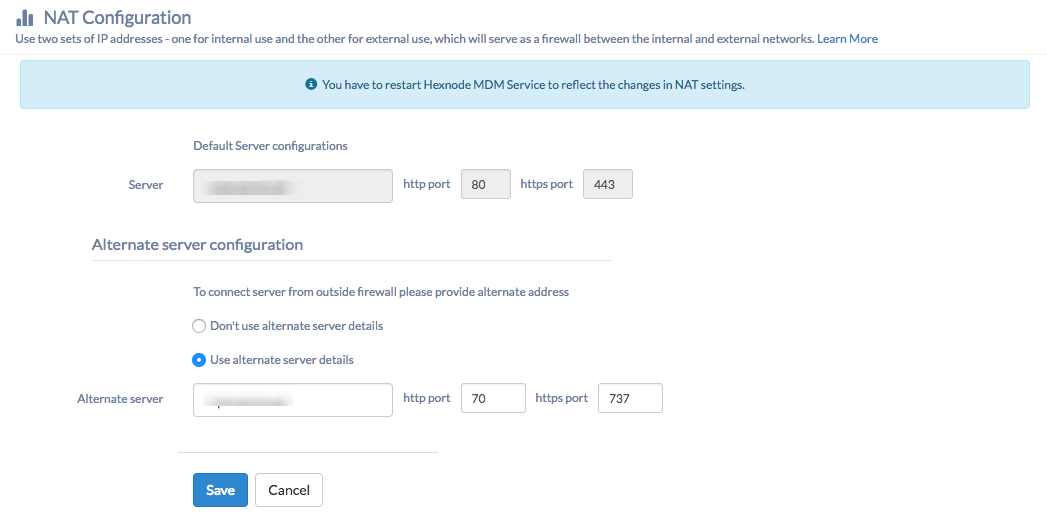1047x521 pixels.
Task: Click the alternate http port field showing 70
Action: (493, 398)
